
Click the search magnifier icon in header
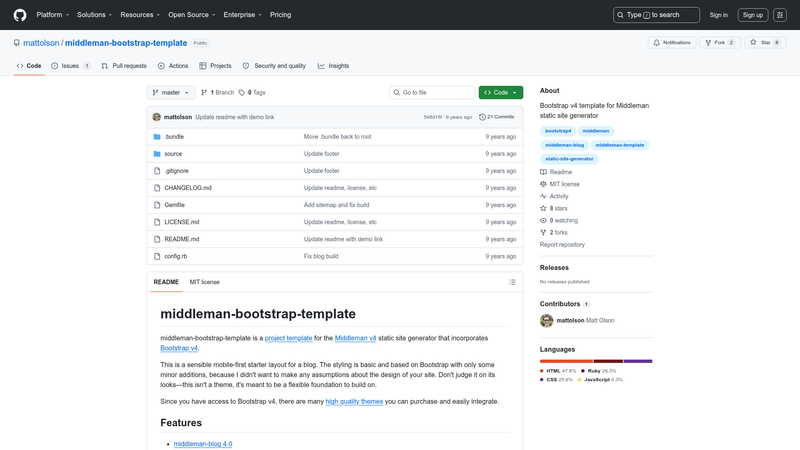coord(620,15)
